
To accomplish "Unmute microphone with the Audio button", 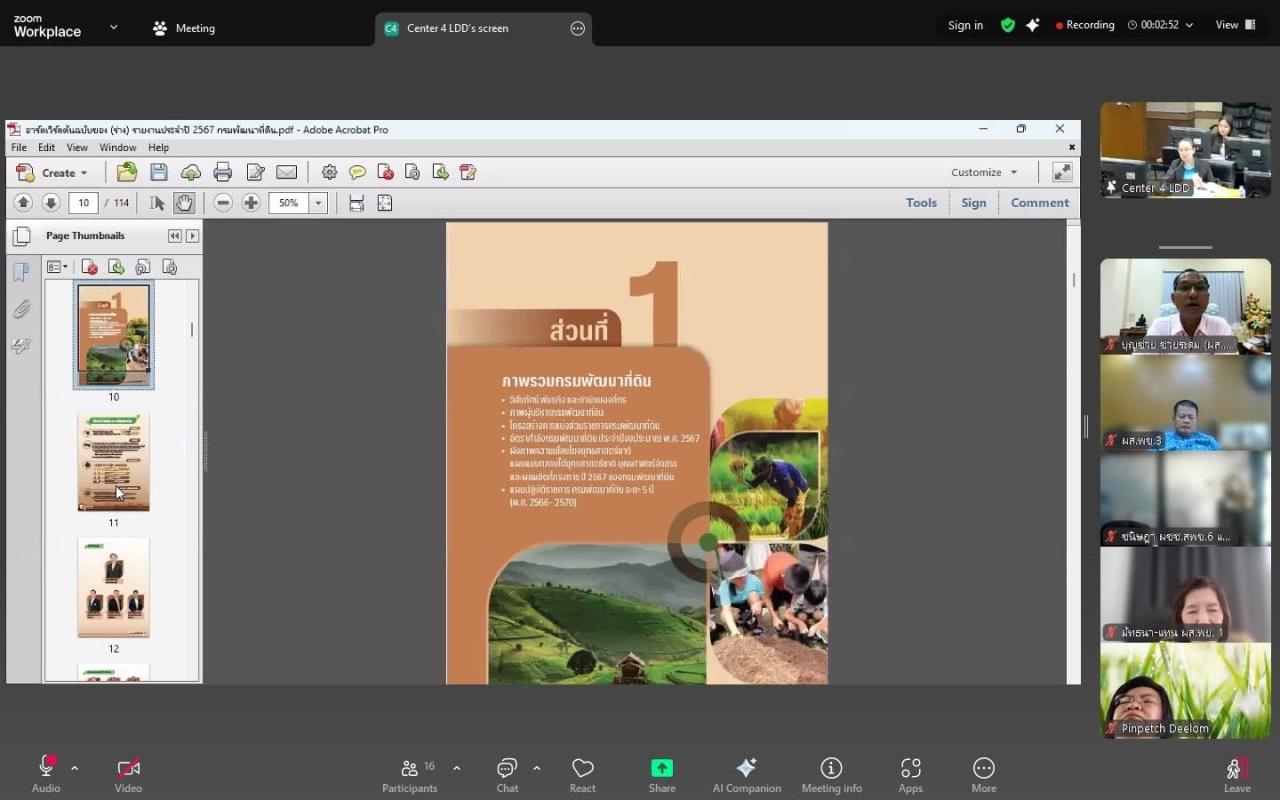I will tap(46, 775).
